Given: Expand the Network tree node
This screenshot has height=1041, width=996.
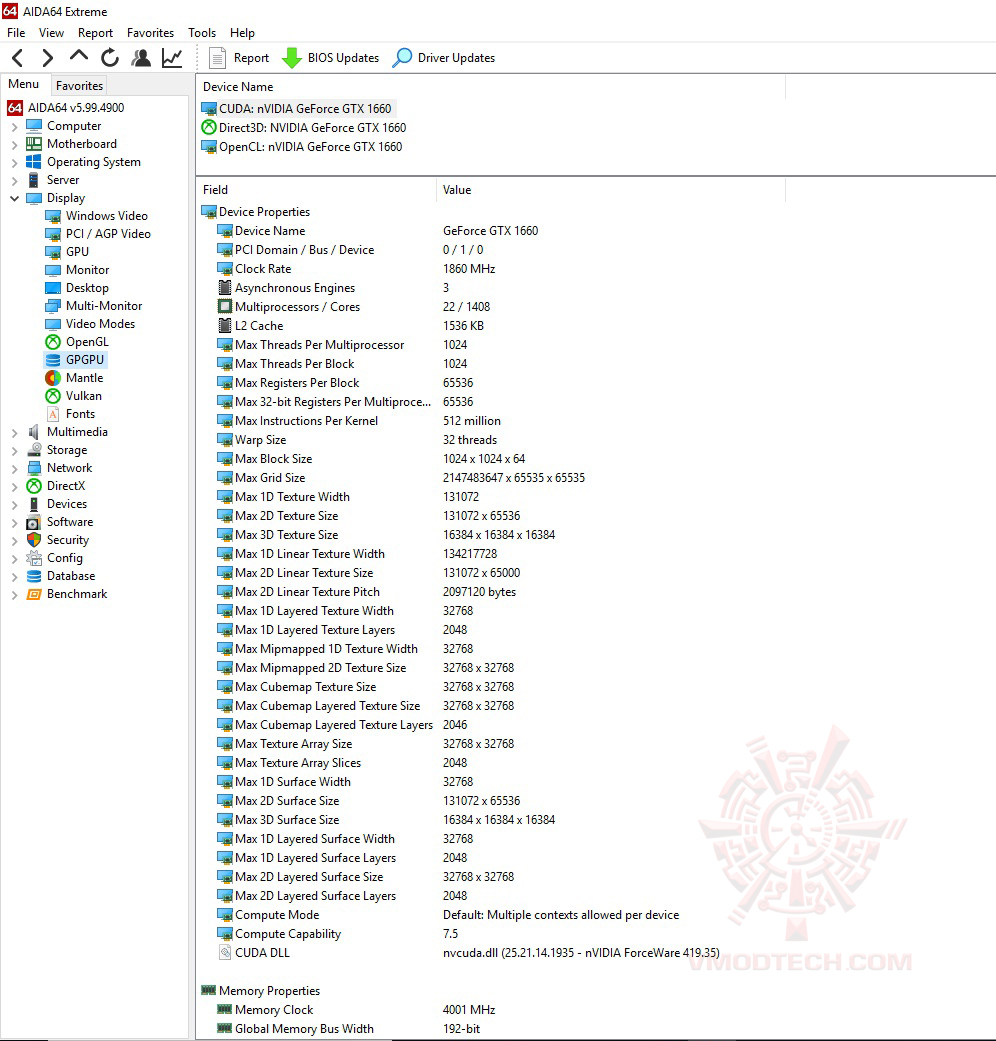Looking at the screenshot, I should [15, 468].
